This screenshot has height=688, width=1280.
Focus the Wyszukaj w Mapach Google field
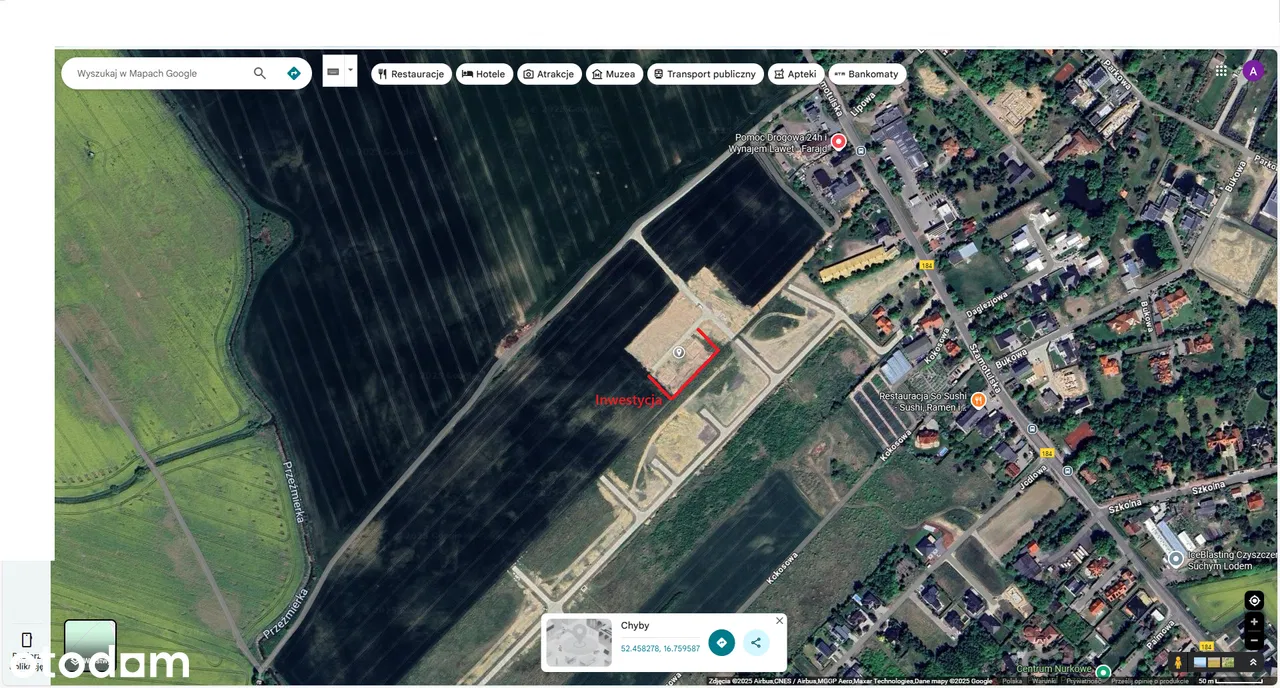(160, 73)
